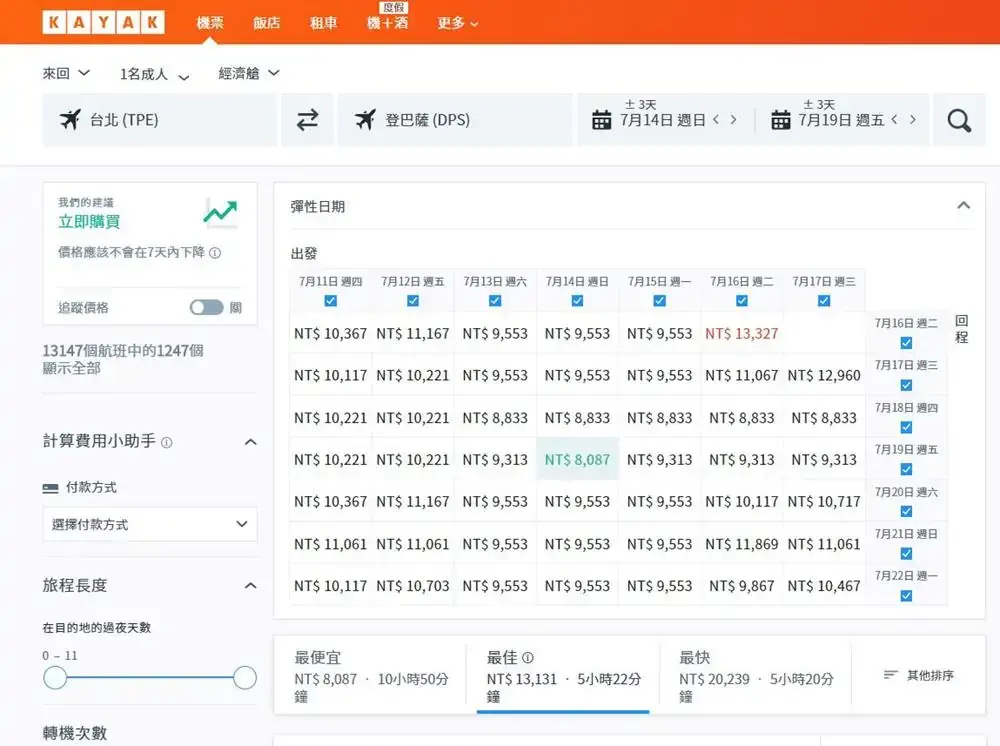This screenshot has width=1000, height=746.
Task: Uncheck the 7月19日 週五 return checkbox
Action: (x=906, y=469)
